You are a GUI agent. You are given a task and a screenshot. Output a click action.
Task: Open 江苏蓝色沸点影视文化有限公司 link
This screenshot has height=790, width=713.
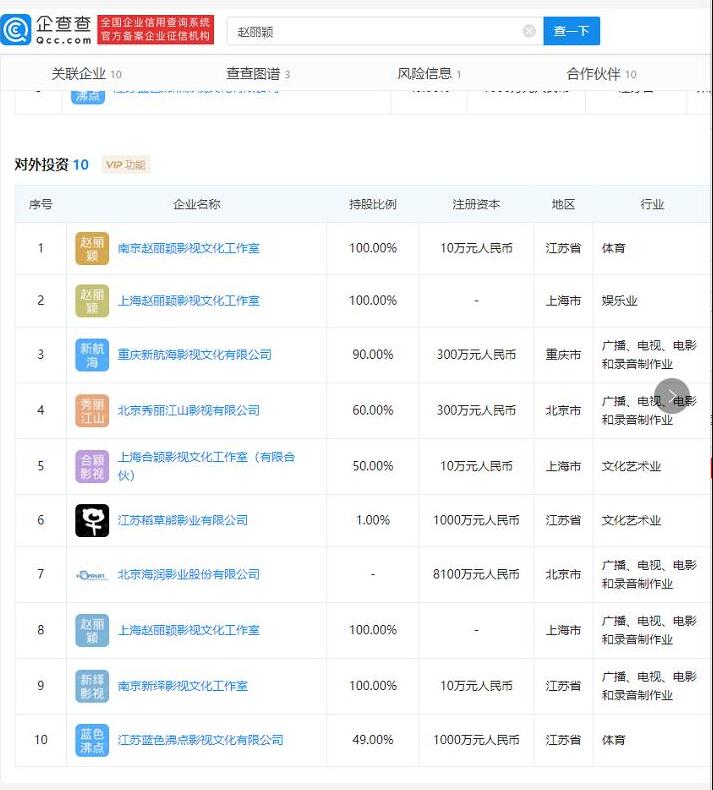click(x=201, y=740)
